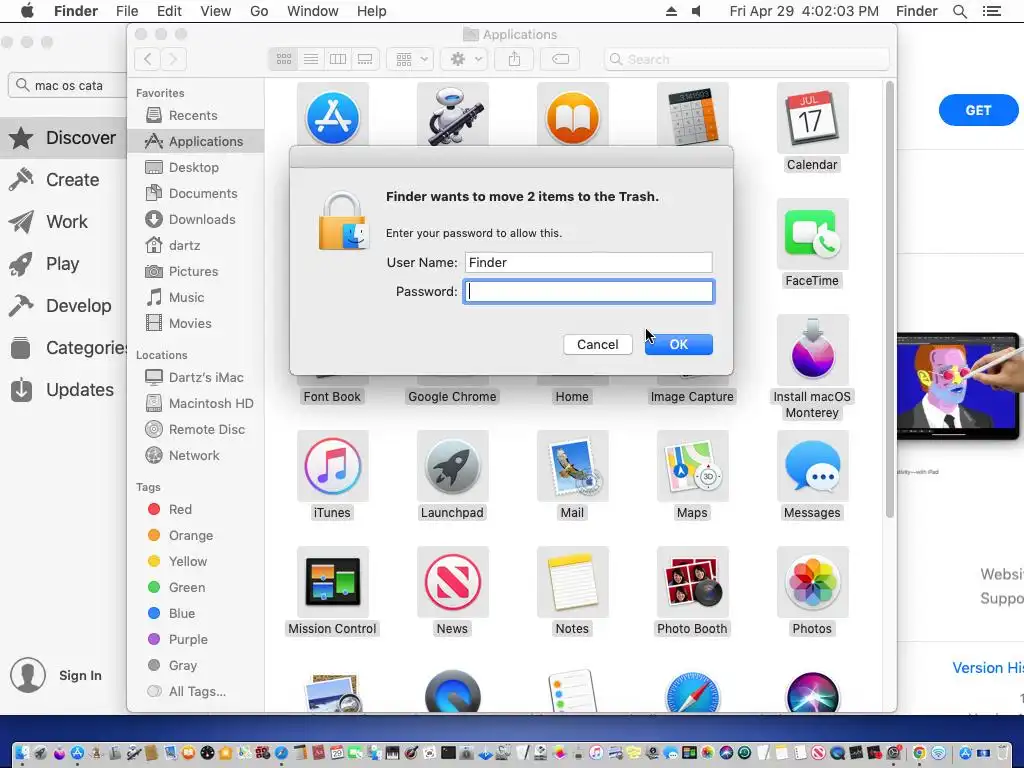Select the QuickTime Player icon
Screen dimensions: 1024x768
click(x=452, y=692)
